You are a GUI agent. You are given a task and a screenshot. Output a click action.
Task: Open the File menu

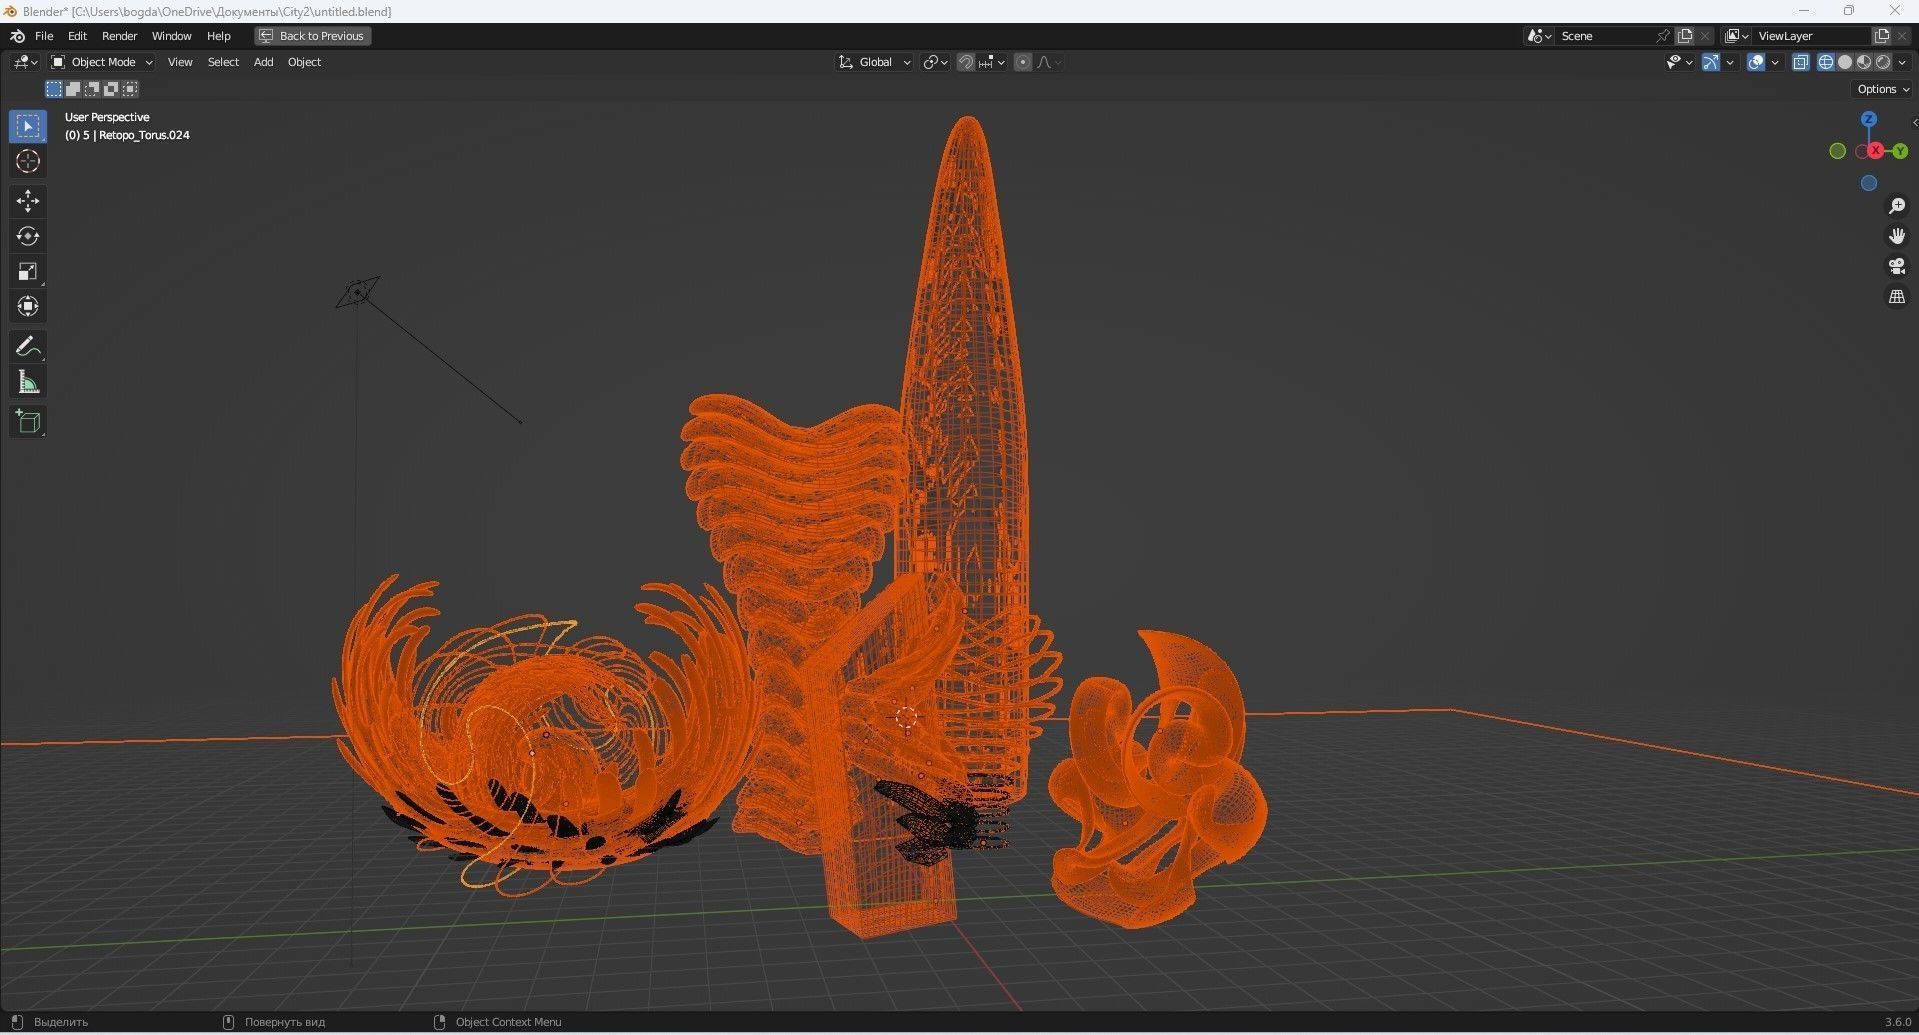[44, 36]
